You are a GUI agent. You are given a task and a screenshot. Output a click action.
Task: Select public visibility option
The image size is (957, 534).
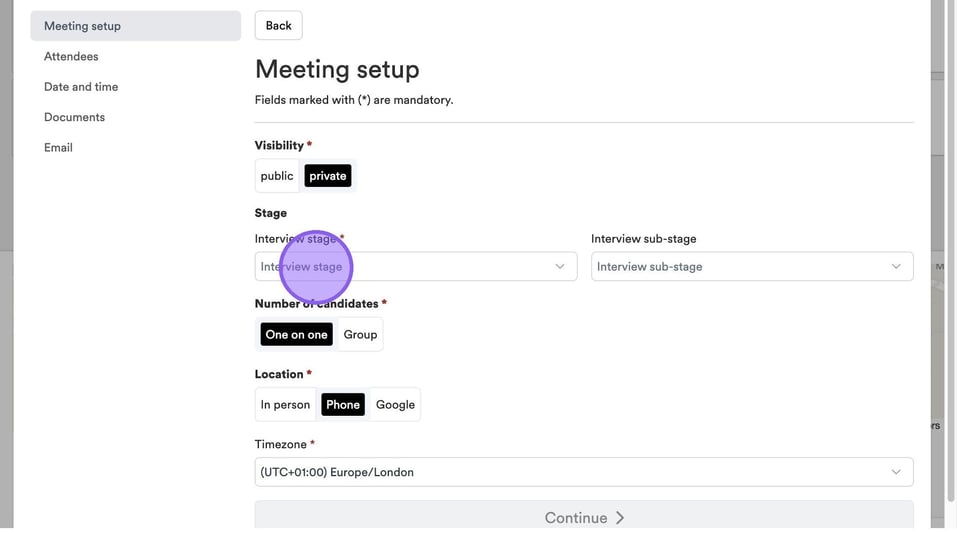[x=277, y=176]
